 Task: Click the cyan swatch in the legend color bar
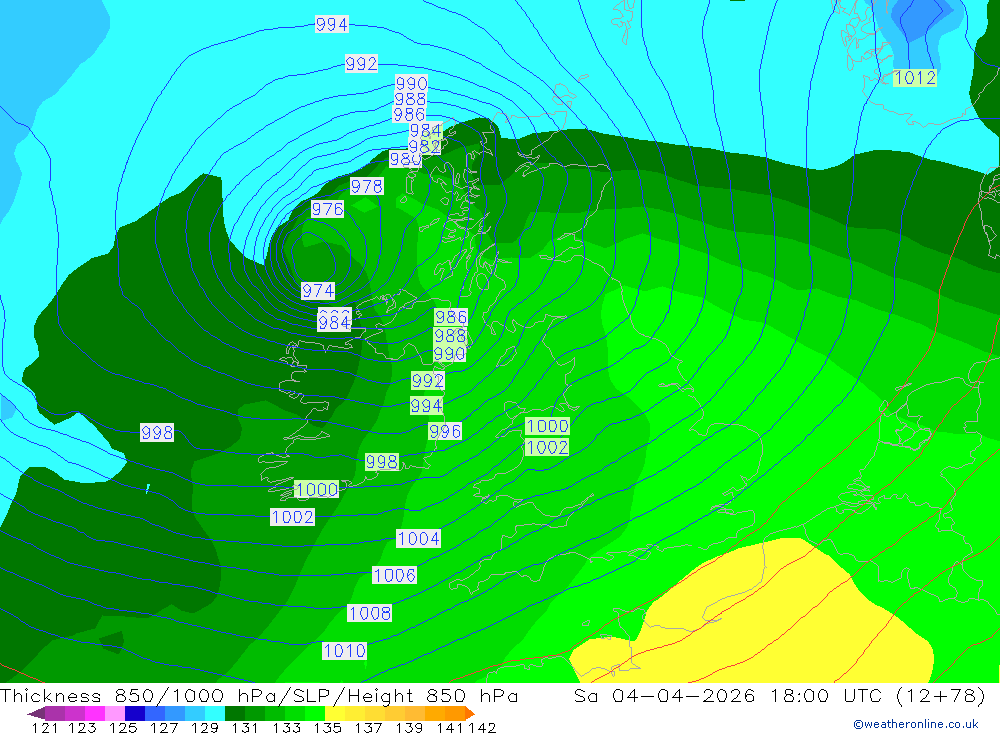[x=215, y=713]
